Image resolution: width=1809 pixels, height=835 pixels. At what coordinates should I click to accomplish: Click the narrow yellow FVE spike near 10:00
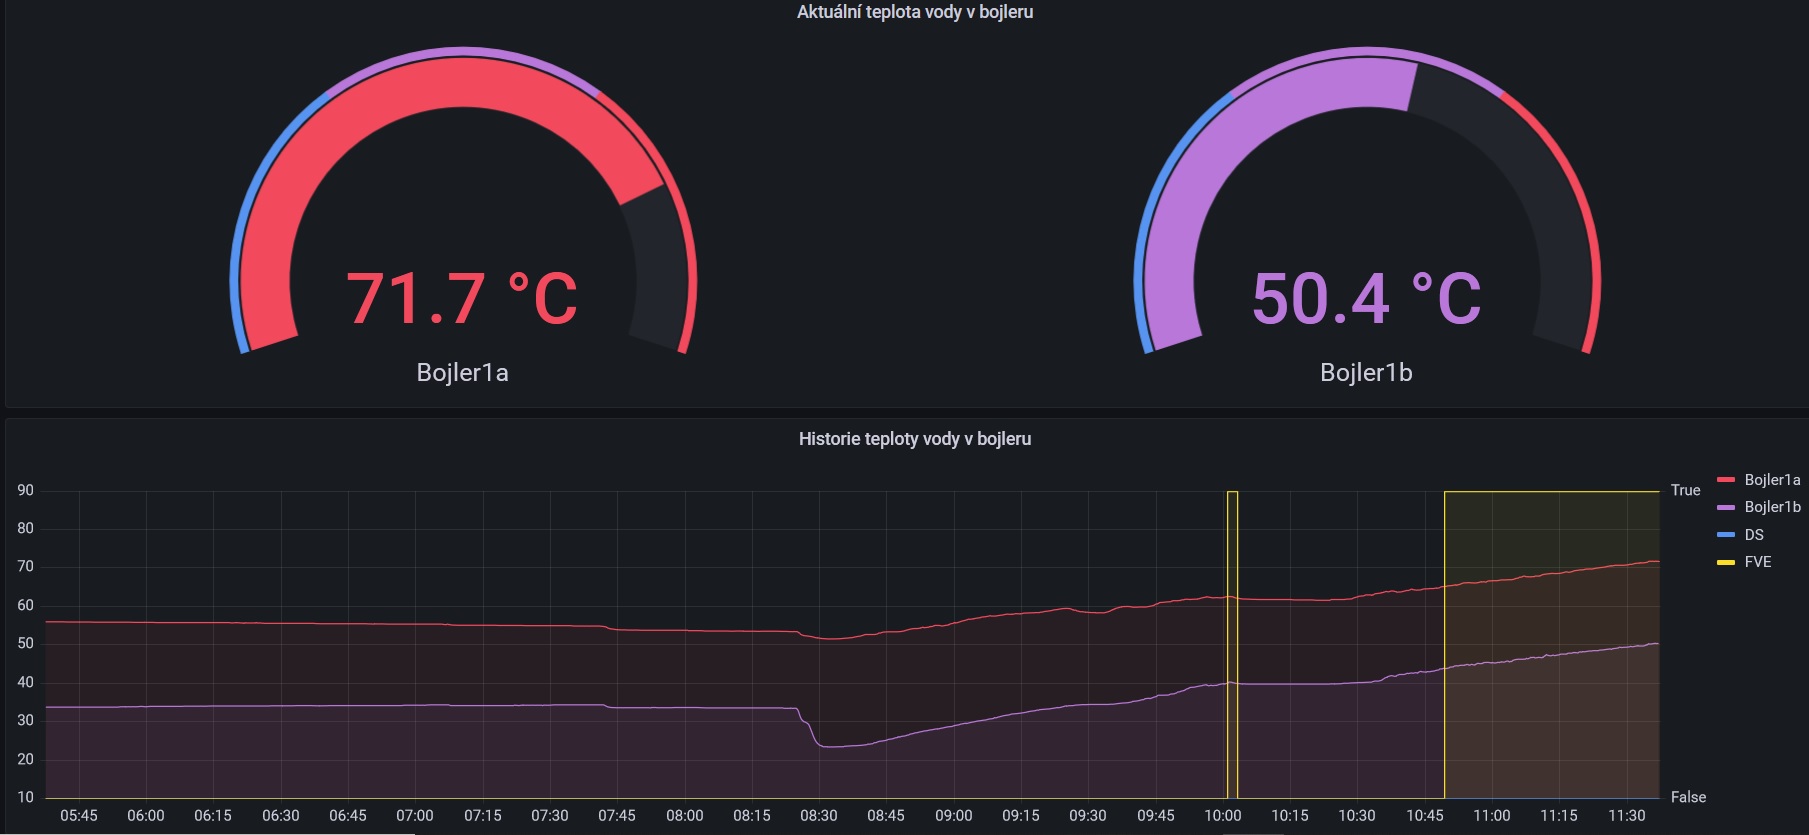tap(1232, 644)
